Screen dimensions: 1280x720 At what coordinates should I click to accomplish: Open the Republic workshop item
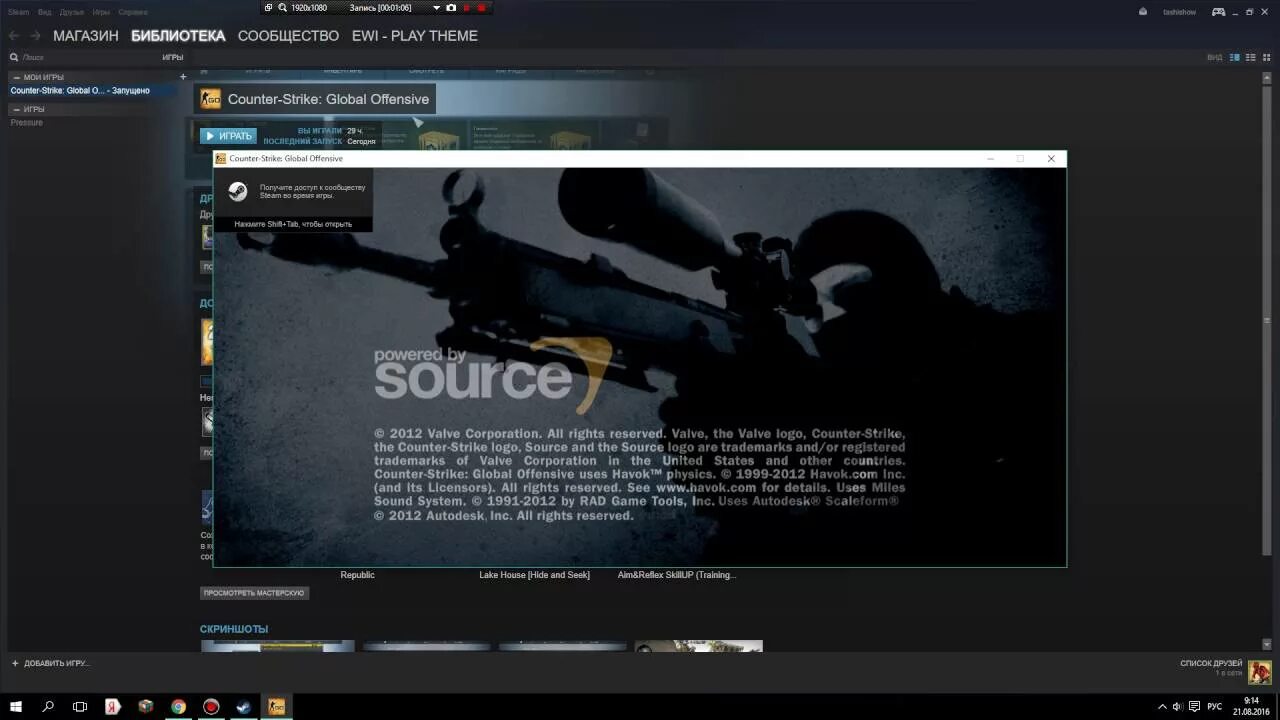357,575
